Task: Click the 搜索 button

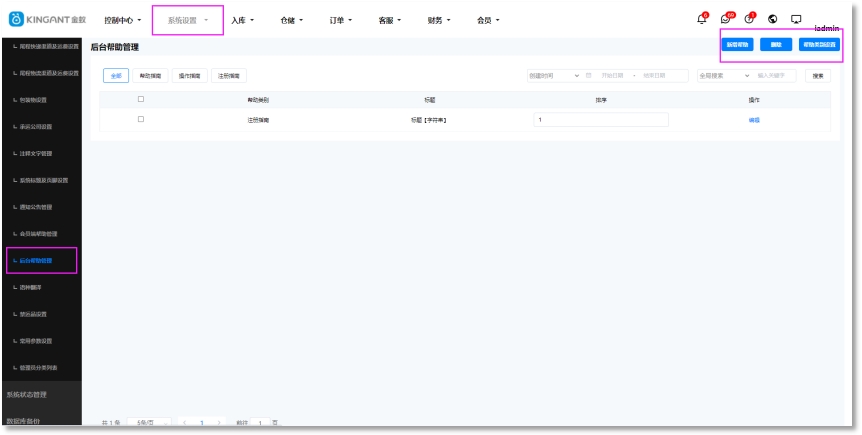Action: 818,76
